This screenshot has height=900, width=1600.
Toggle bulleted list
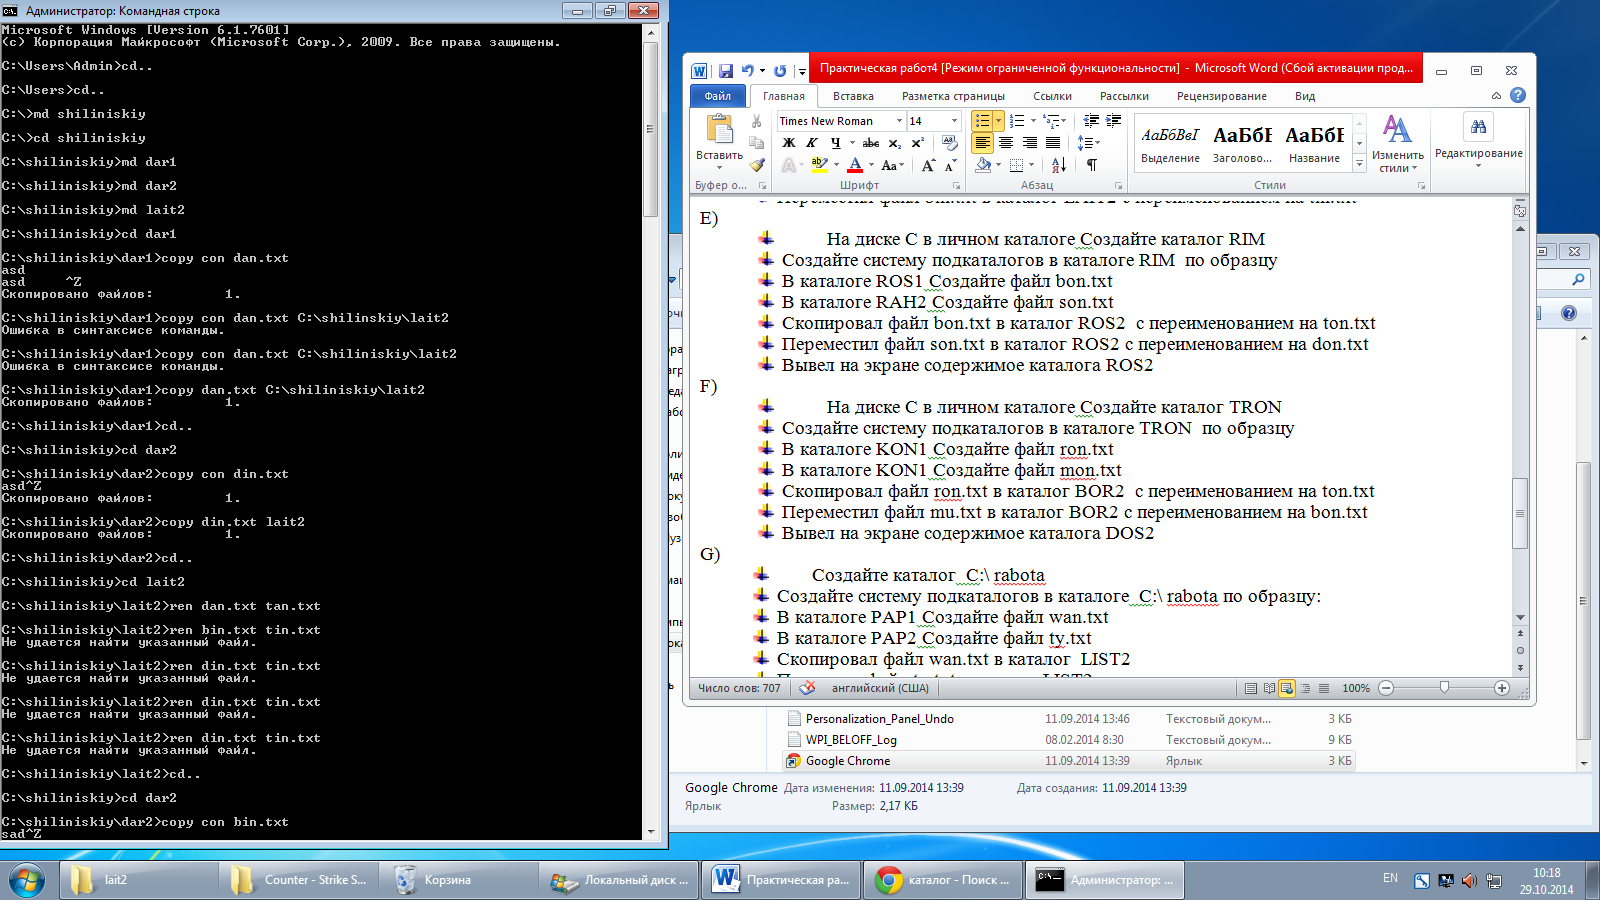pyautogui.click(x=982, y=121)
